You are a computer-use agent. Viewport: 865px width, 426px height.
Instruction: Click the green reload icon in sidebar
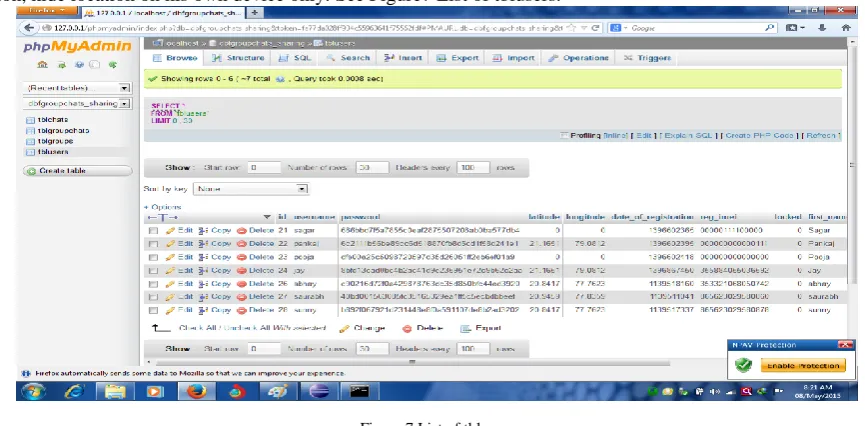click(x=113, y=65)
